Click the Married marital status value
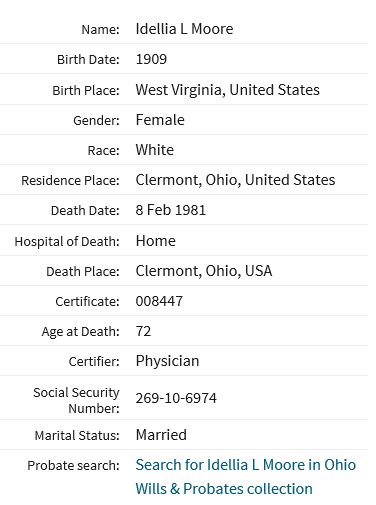The image size is (376, 505). [x=161, y=435]
